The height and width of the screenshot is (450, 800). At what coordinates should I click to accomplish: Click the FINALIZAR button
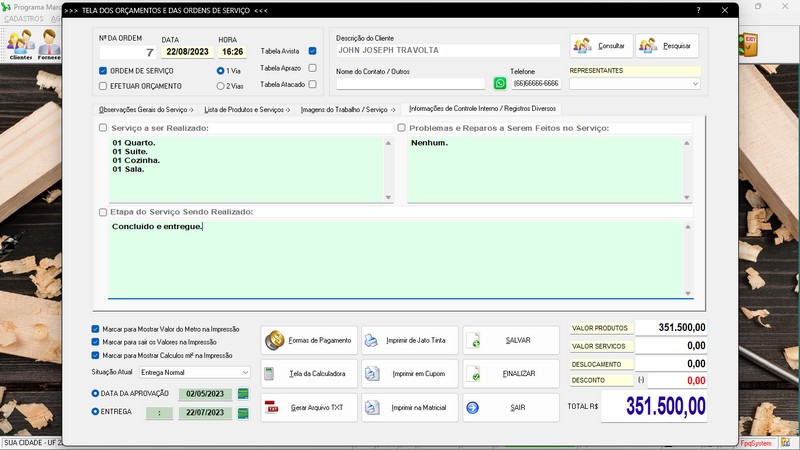tap(511, 373)
